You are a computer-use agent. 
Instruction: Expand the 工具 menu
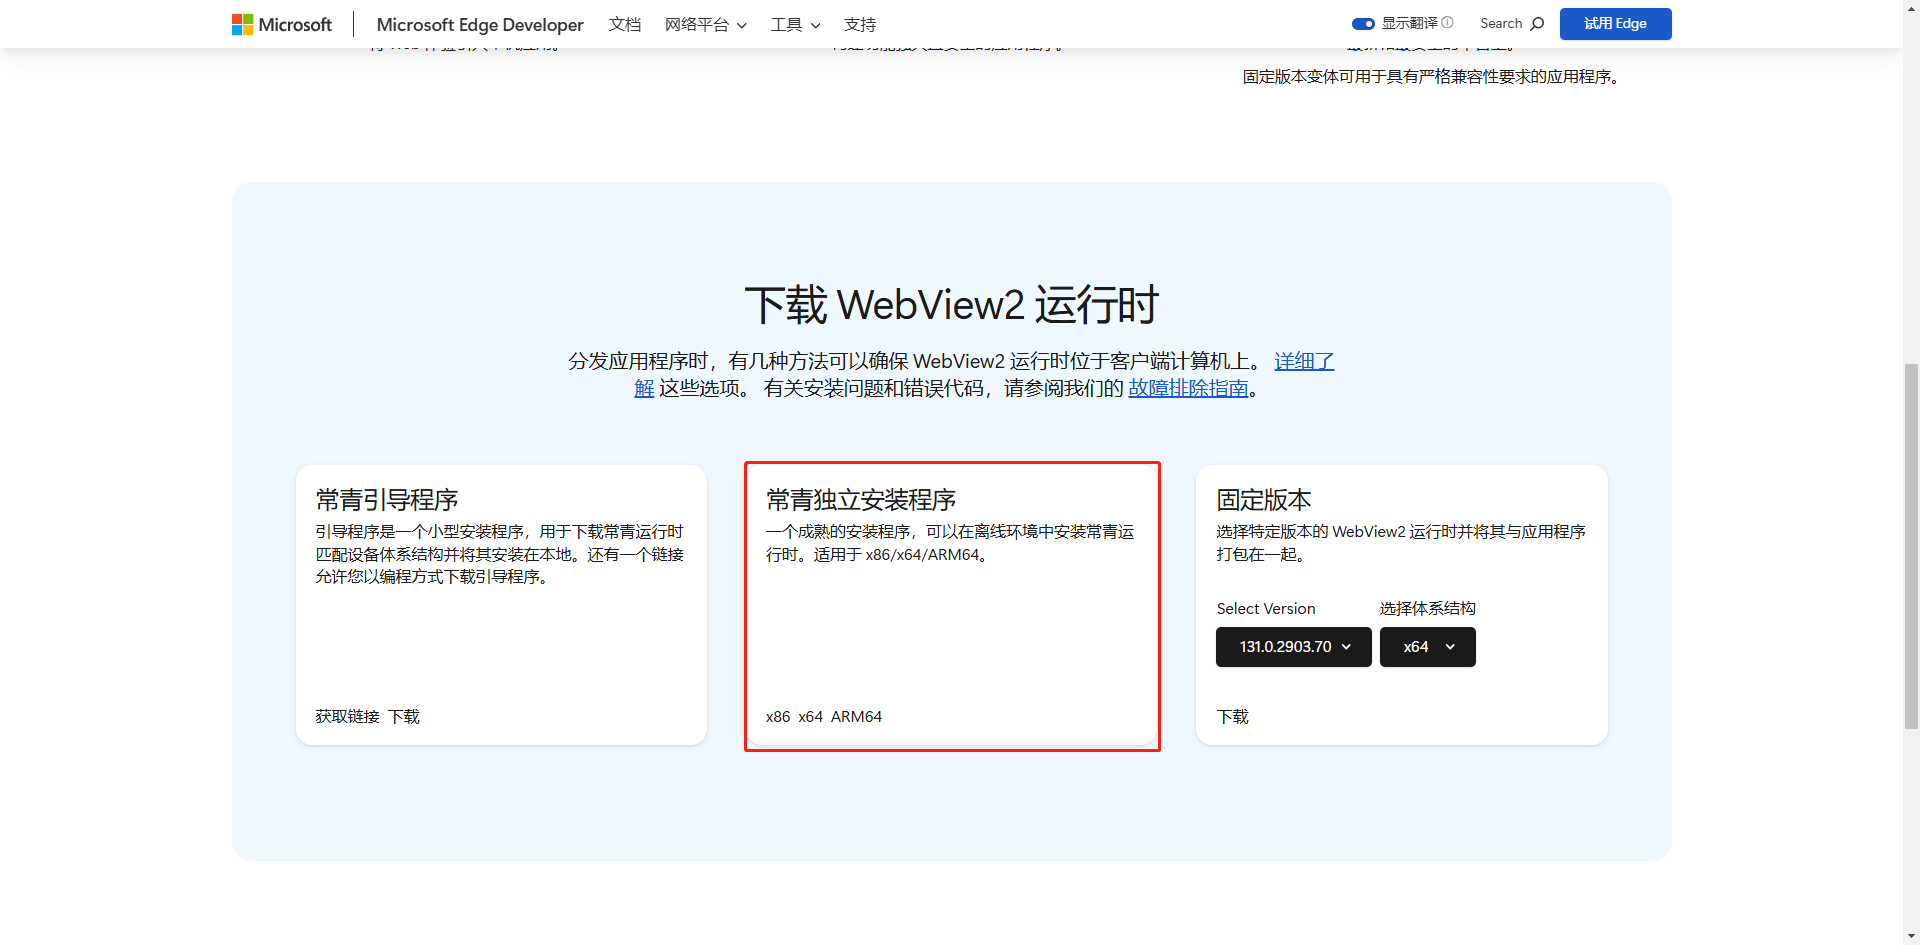coord(796,25)
